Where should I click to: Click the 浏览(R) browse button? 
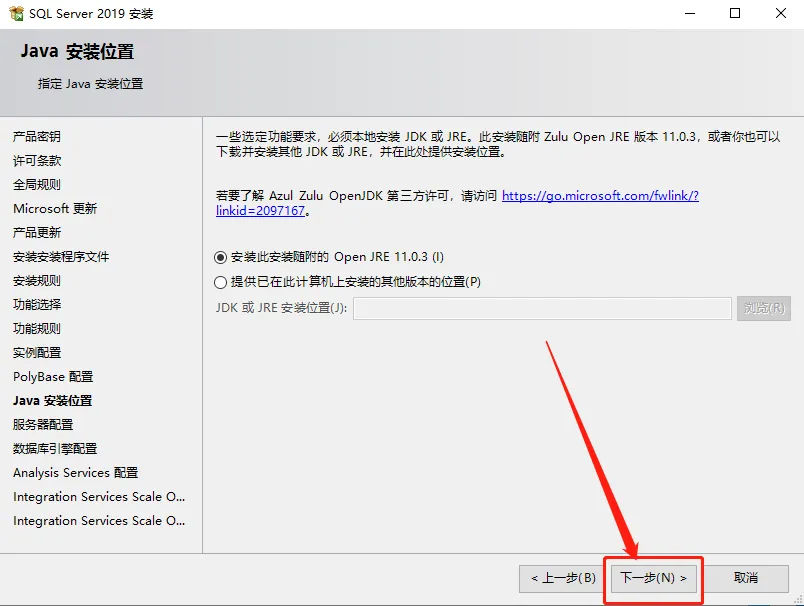(x=763, y=308)
